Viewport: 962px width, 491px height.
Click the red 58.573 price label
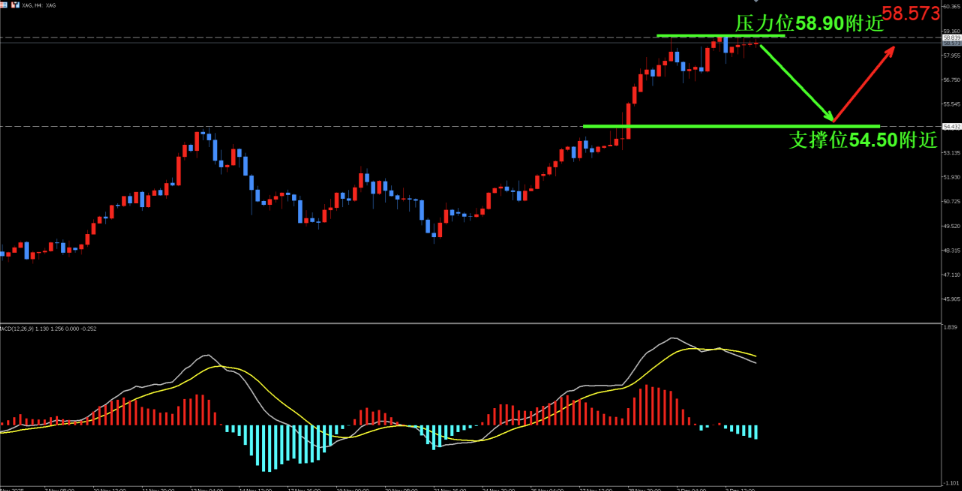pos(911,14)
